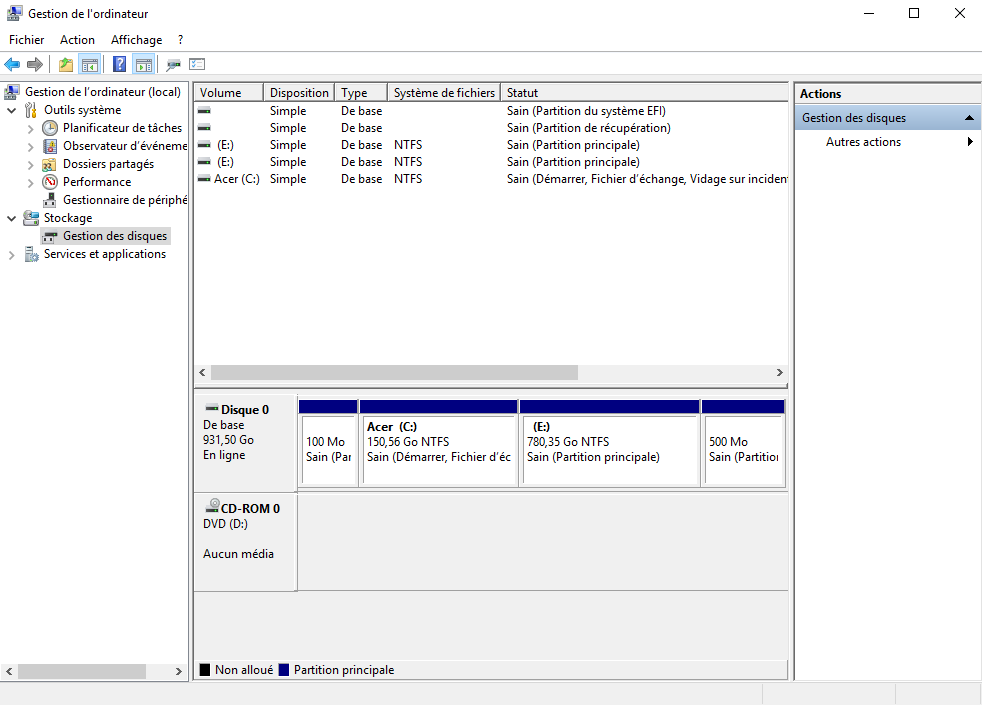The width and height of the screenshot is (982, 705).
Task: Toggle the action pane show/hide button
Action: [144, 65]
